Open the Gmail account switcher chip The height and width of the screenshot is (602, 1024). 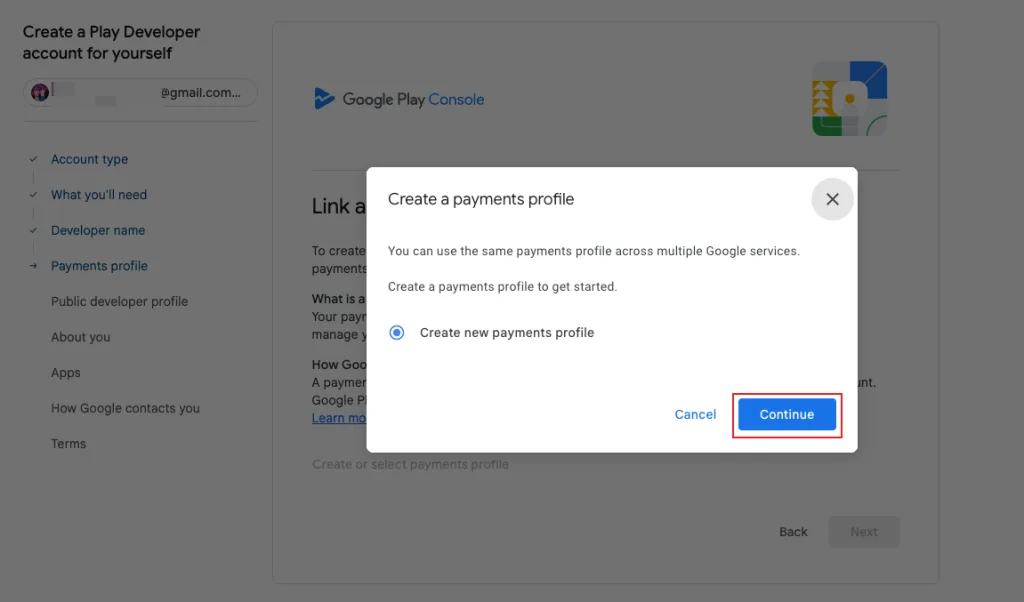(140, 93)
